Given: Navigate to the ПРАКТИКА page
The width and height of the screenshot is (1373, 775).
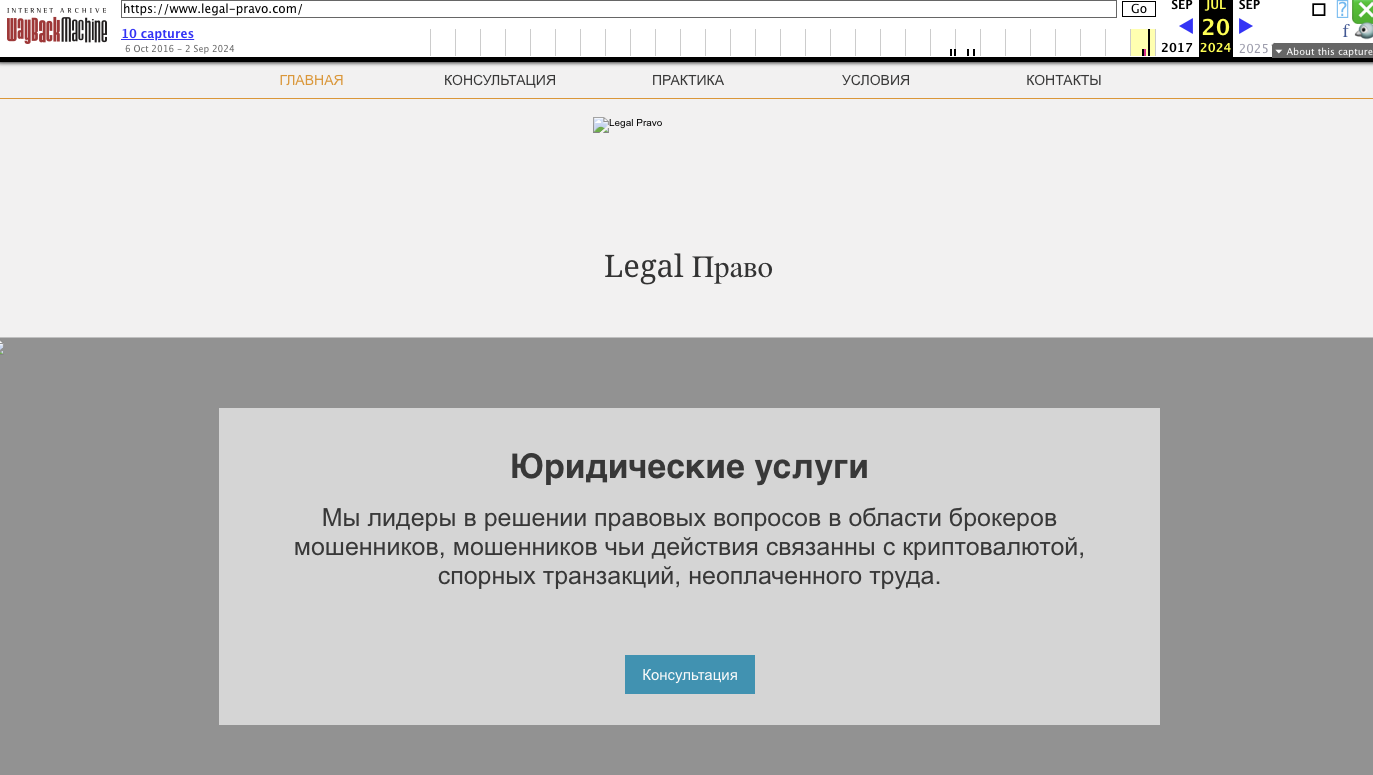Looking at the screenshot, I should click(x=688, y=80).
